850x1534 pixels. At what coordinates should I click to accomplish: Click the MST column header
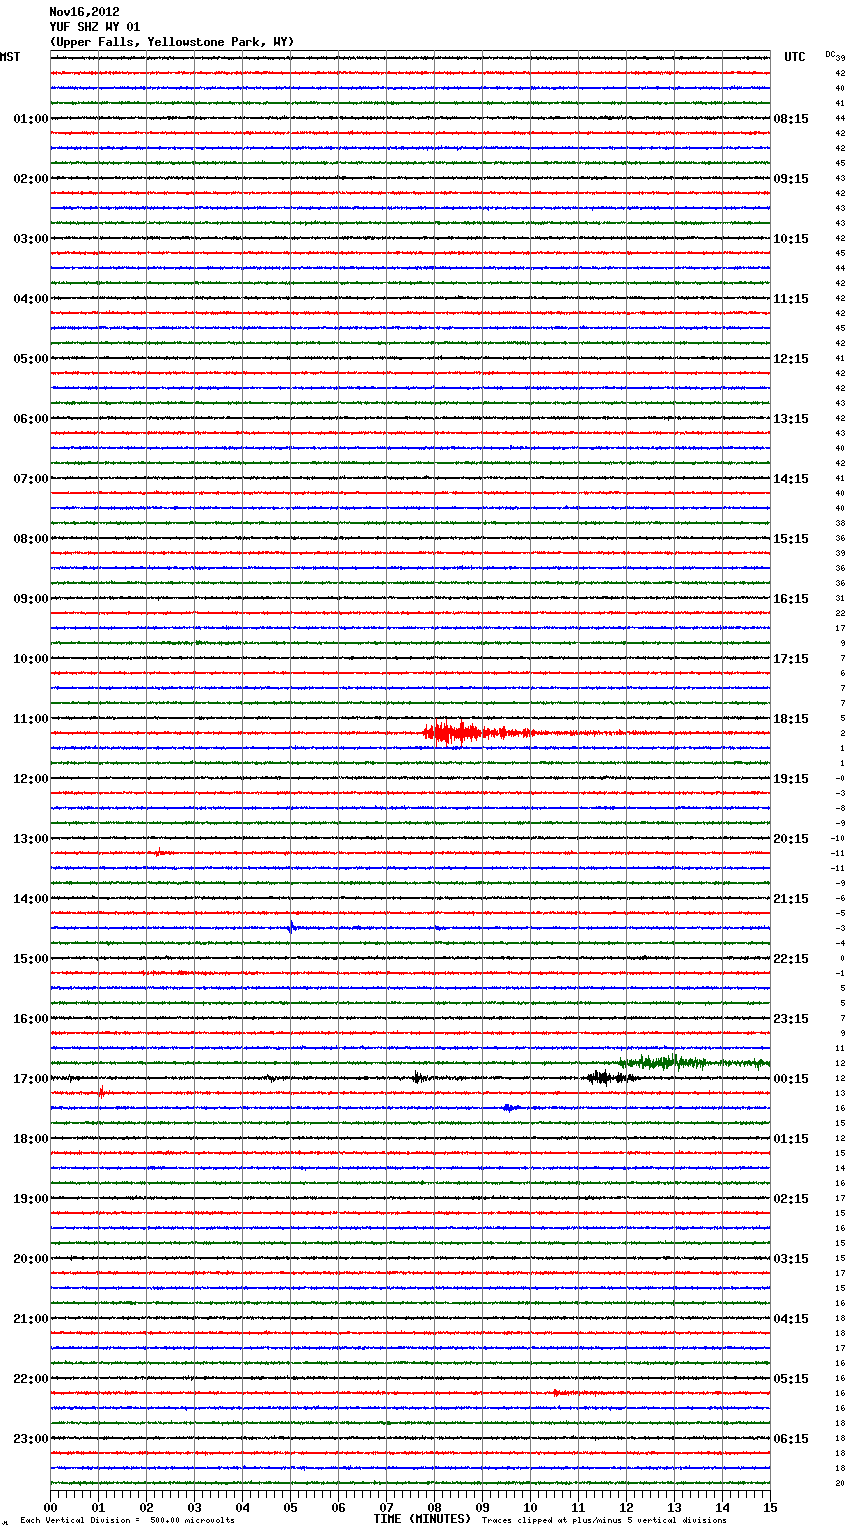(10, 57)
